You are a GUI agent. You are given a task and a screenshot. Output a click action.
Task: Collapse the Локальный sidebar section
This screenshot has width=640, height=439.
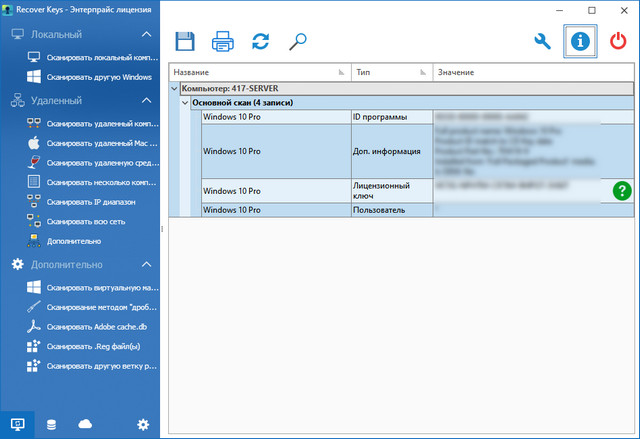pyautogui.click(x=146, y=35)
